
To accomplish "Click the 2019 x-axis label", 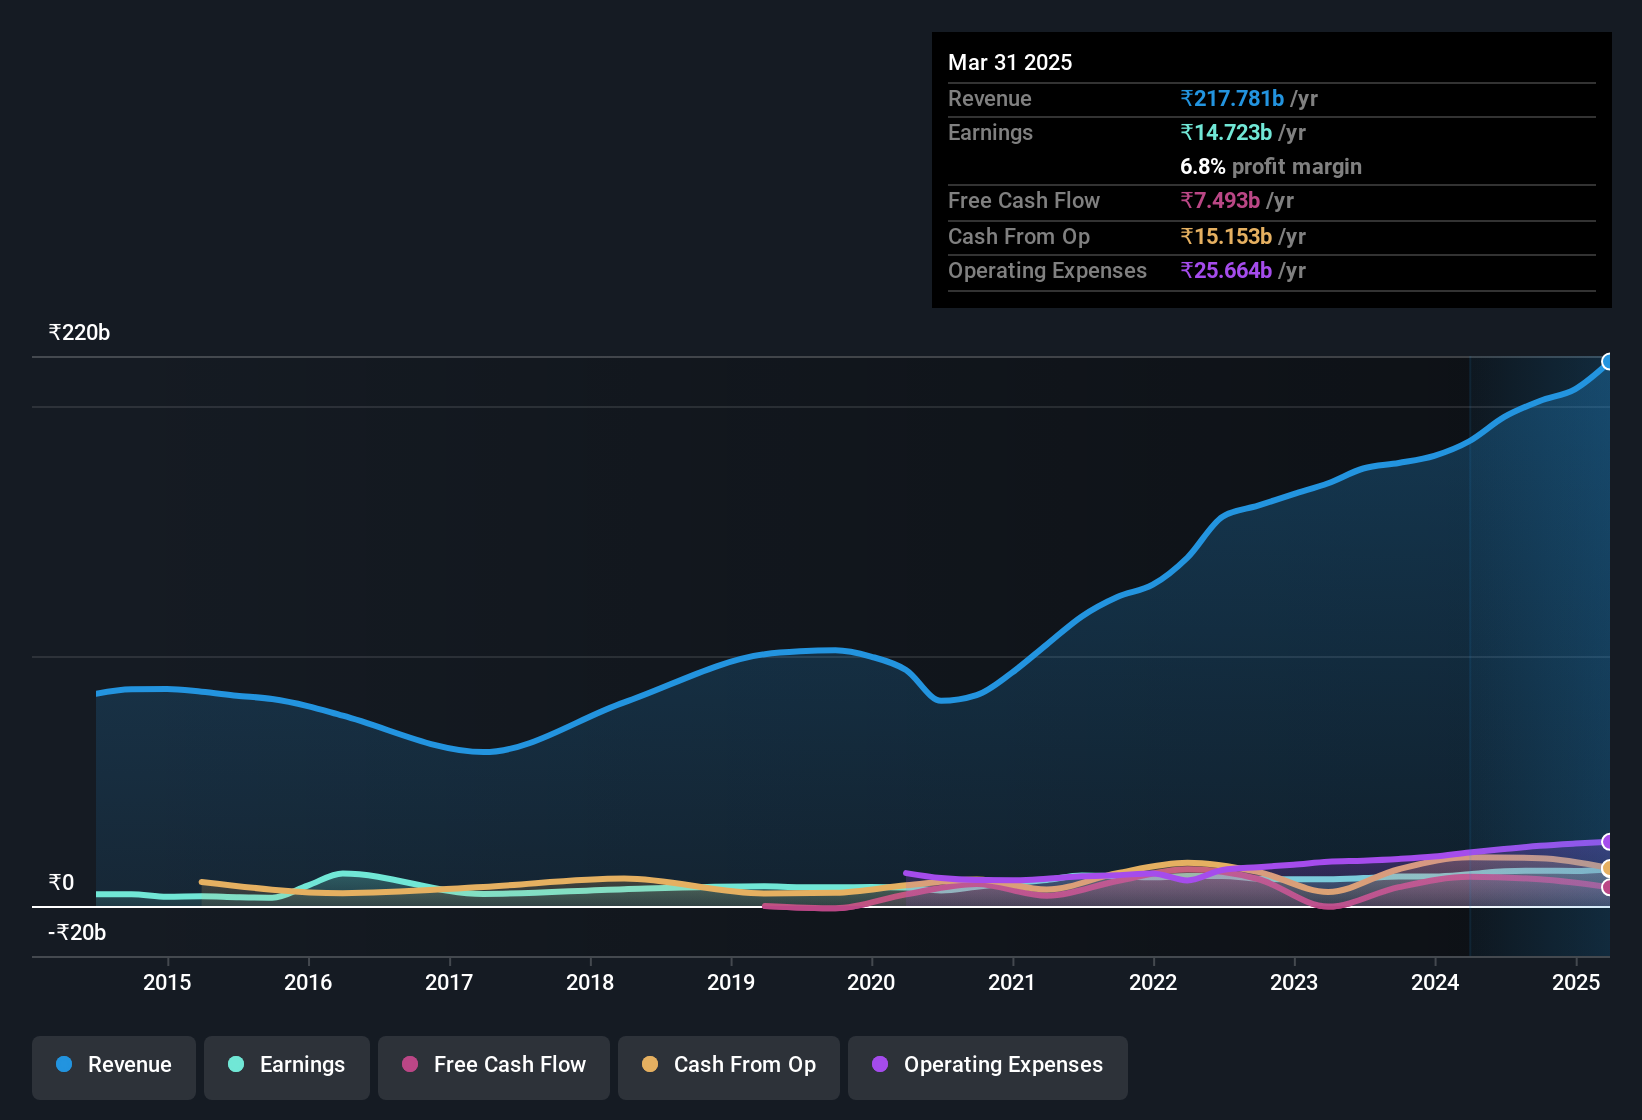I will [731, 982].
